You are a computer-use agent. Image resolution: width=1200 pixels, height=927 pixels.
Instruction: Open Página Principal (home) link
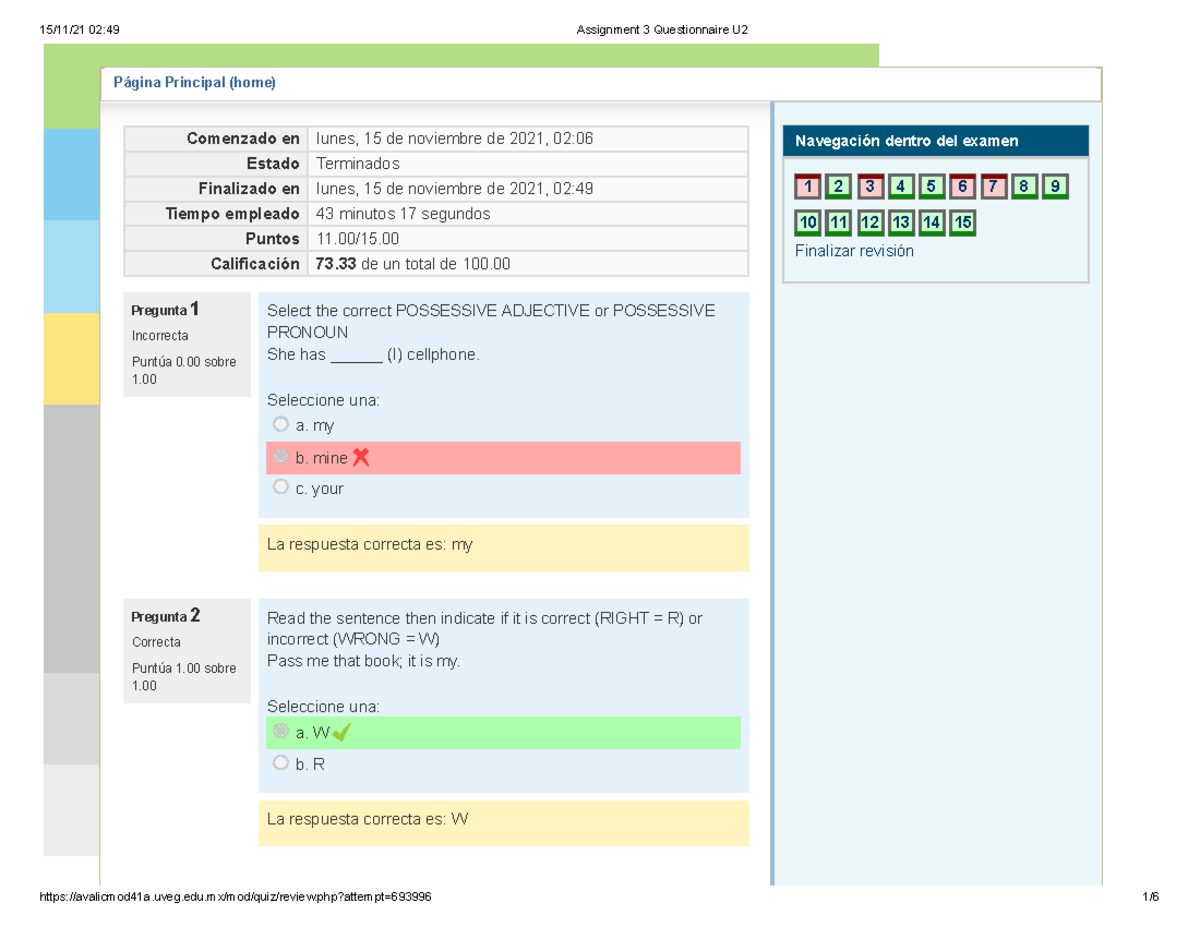point(194,83)
